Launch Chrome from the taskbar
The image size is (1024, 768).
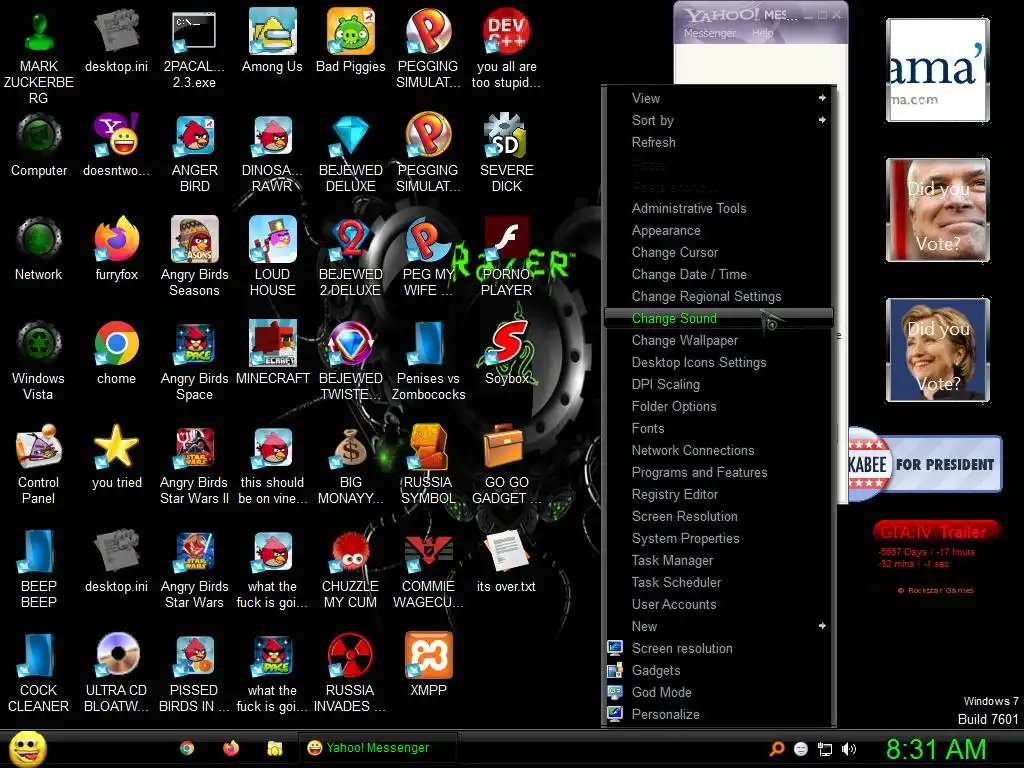click(x=187, y=748)
